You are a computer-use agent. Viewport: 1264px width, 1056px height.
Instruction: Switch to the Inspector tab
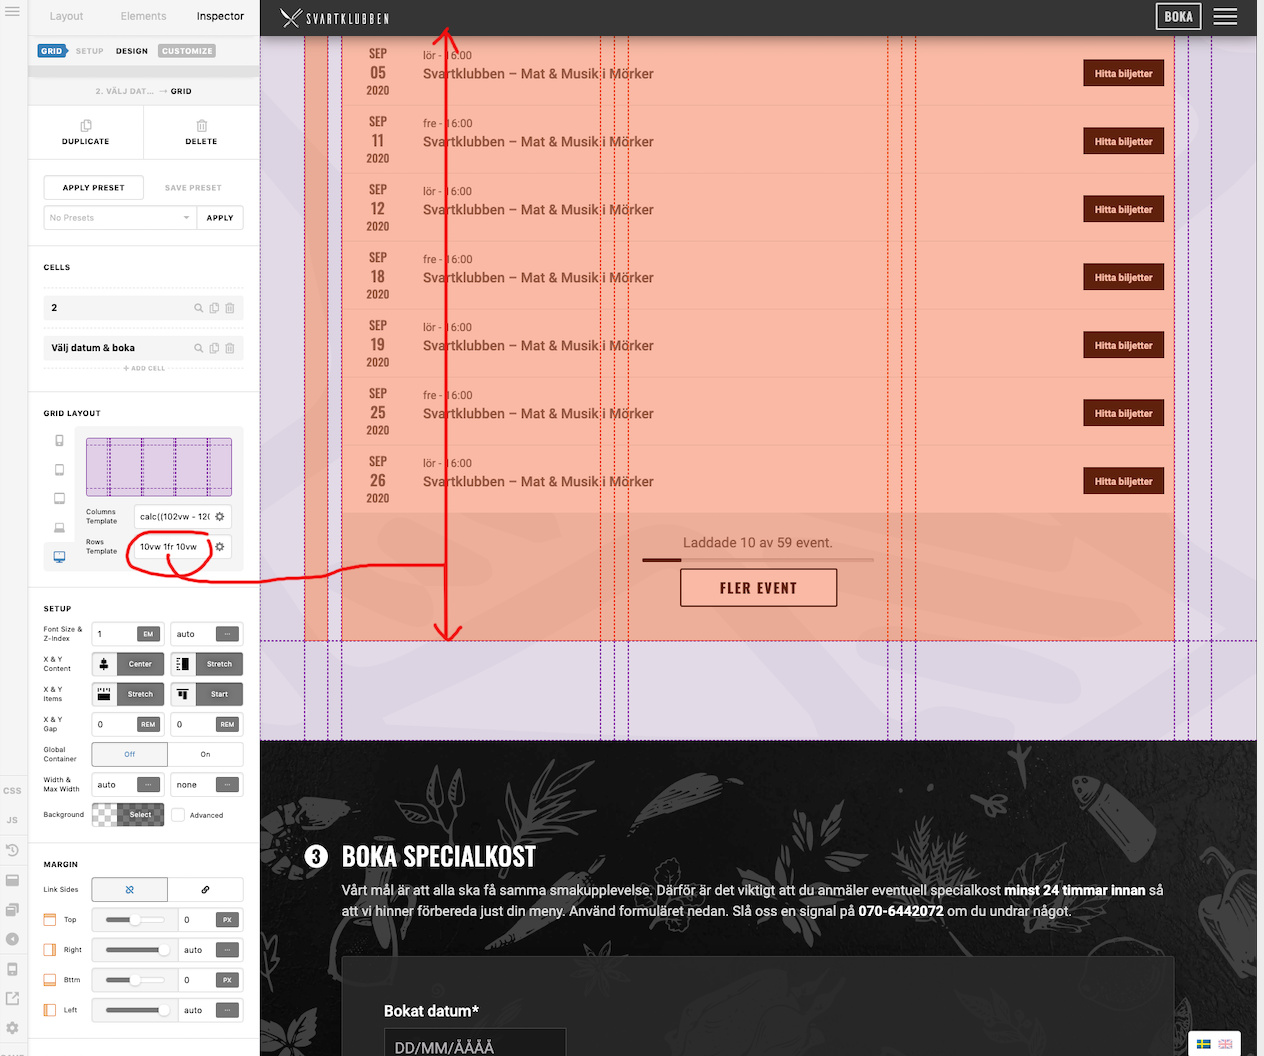[220, 16]
